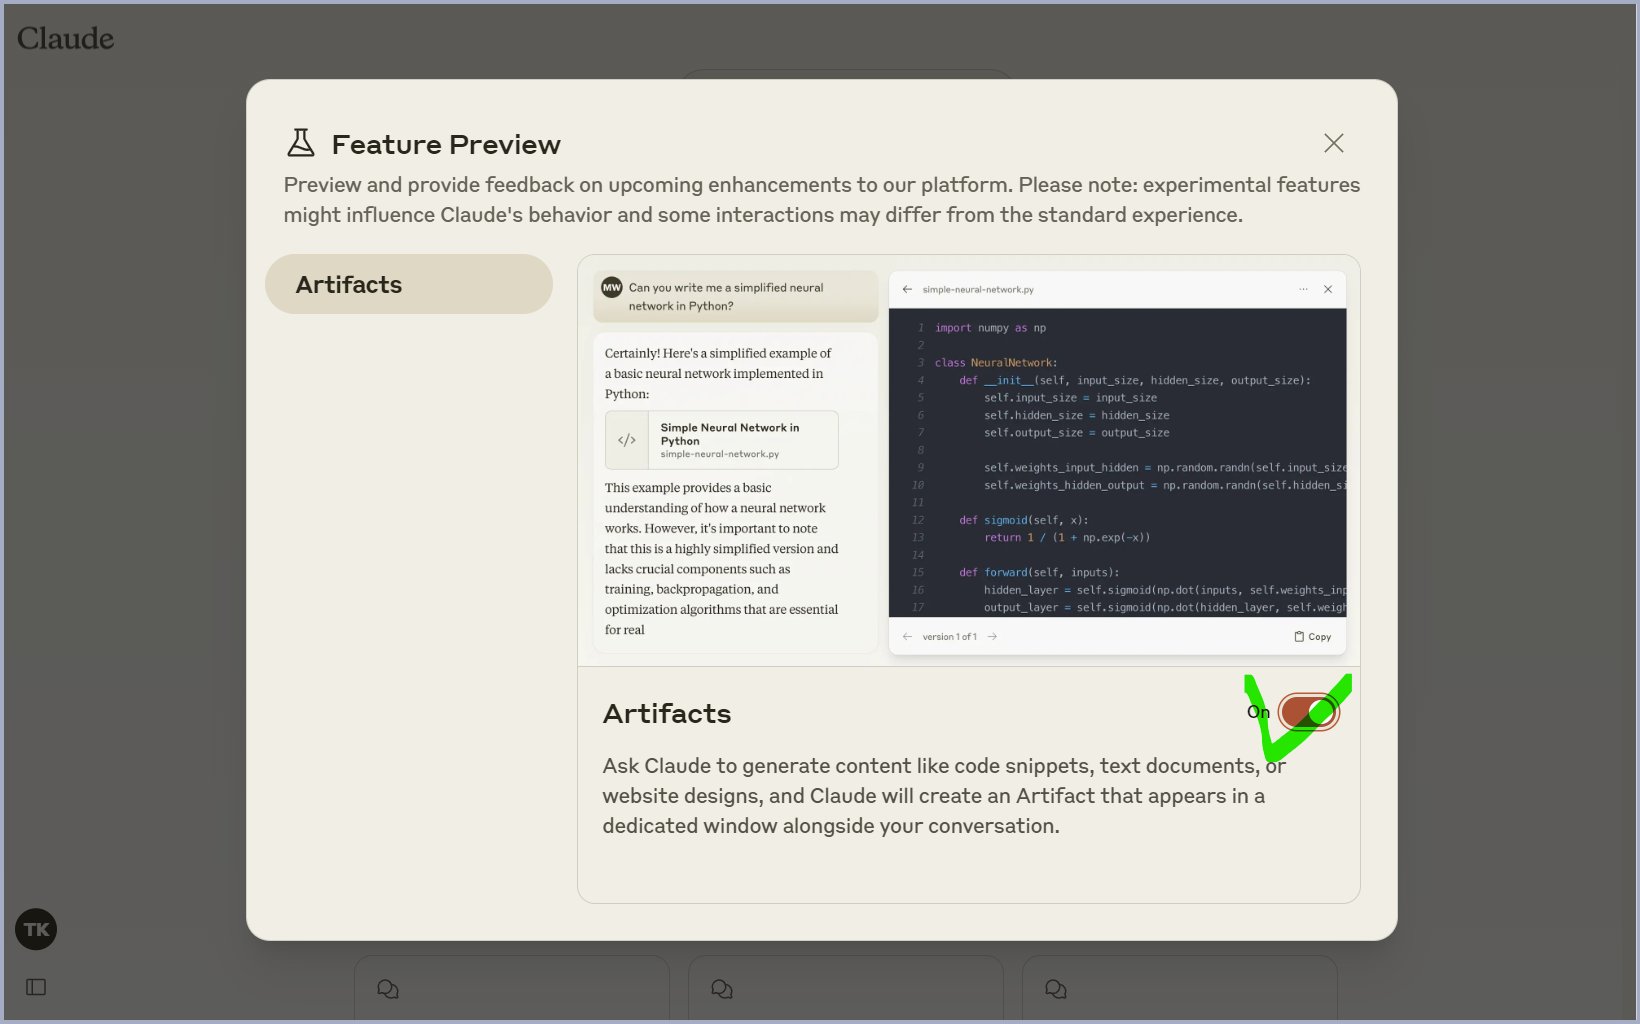Screen dimensions: 1640x1024
Task: Click previous version arrow in preview
Action: [907, 636]
